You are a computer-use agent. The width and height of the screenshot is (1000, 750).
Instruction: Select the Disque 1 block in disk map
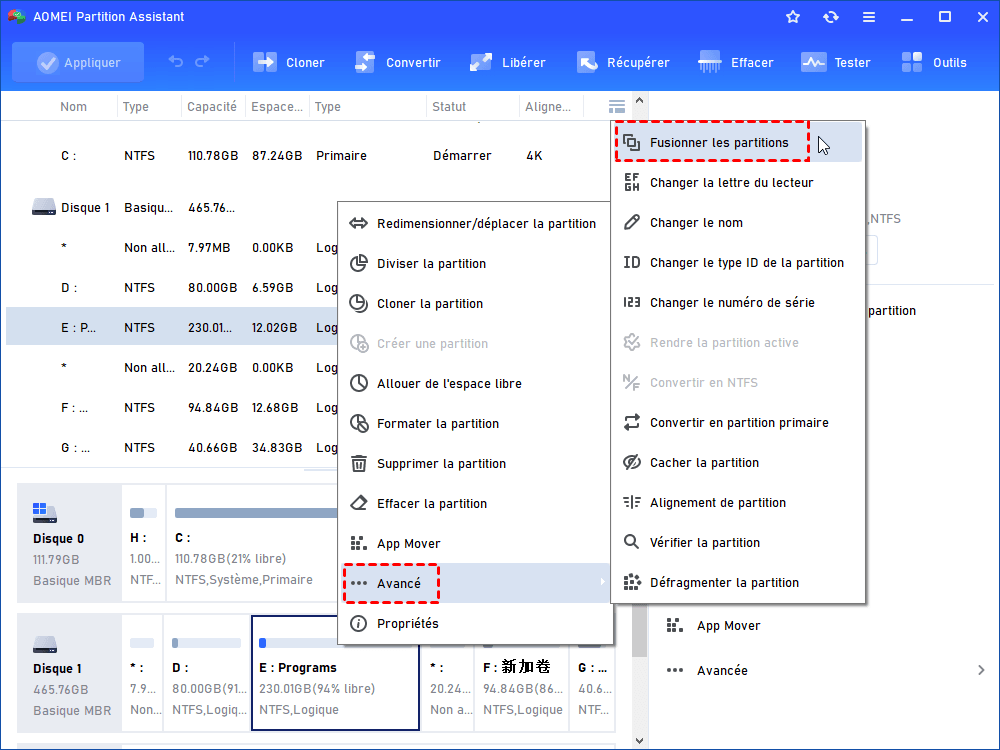coord(70,673)
